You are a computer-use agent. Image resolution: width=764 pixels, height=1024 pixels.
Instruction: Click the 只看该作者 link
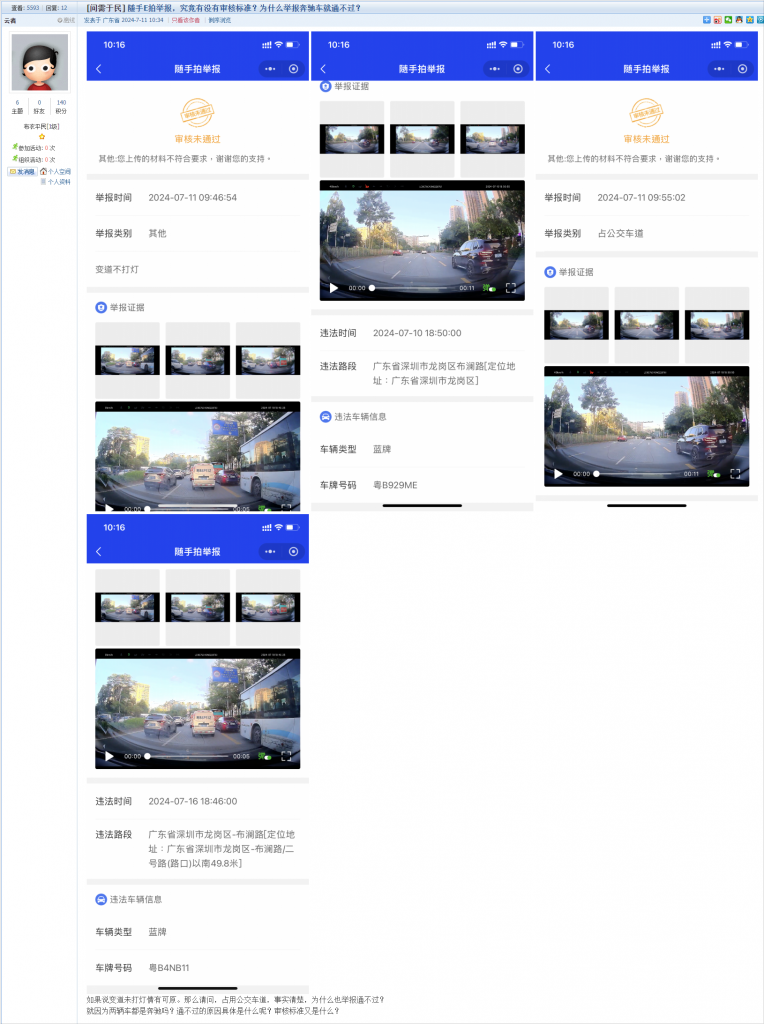coord(187,20)
